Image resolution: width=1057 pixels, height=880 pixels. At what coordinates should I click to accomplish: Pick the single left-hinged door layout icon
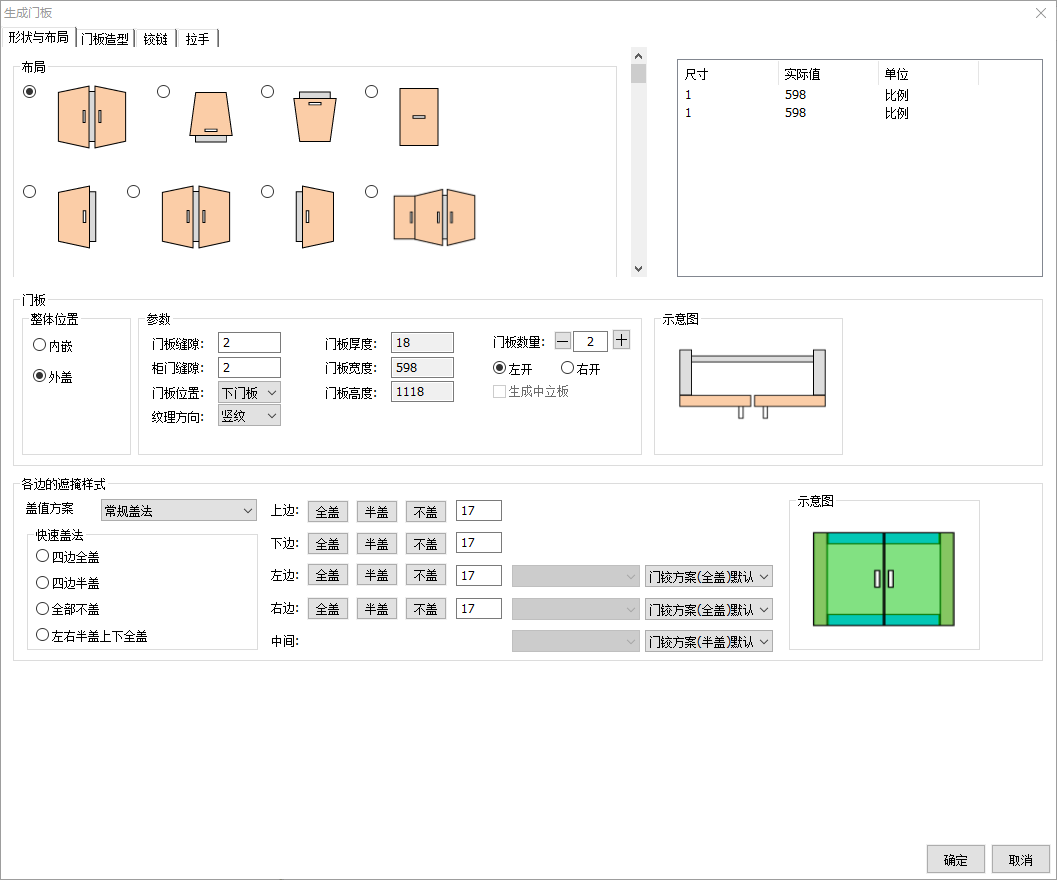pyautogui.click(x=77, y=217)
